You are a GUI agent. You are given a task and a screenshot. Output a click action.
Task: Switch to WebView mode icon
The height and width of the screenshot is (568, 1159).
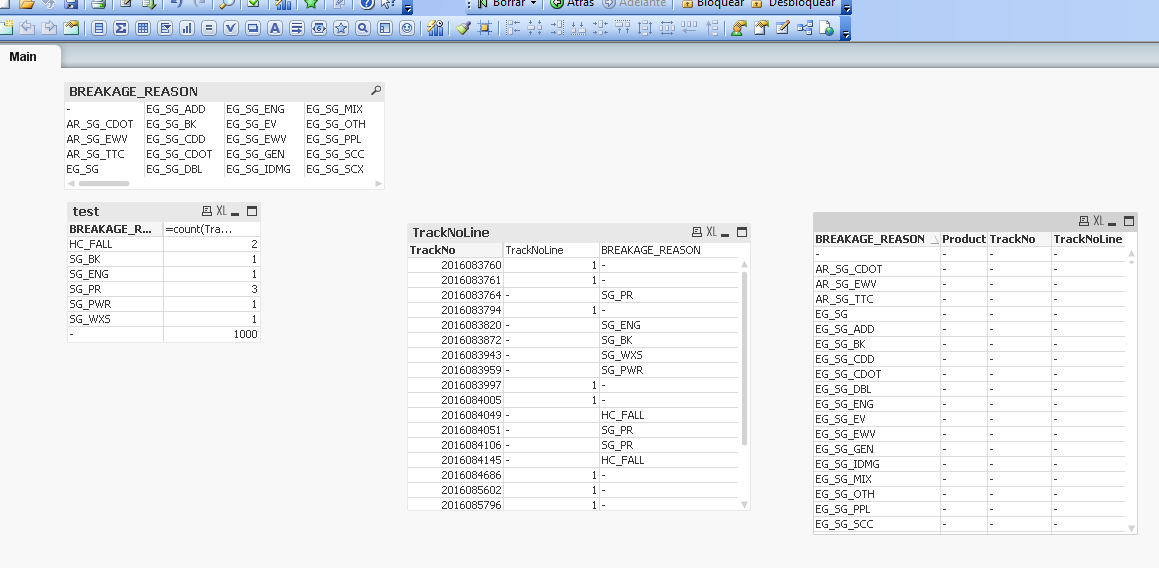[826, 28]
